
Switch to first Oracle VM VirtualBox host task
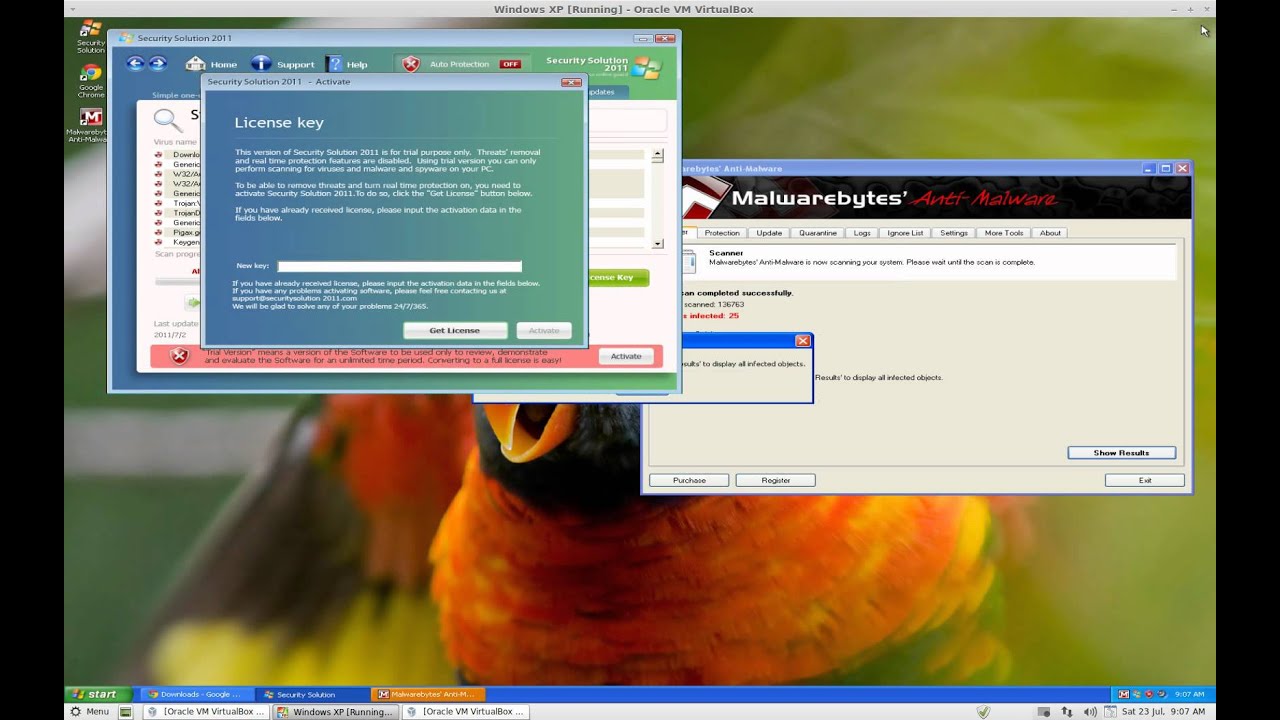pos(205,712)
